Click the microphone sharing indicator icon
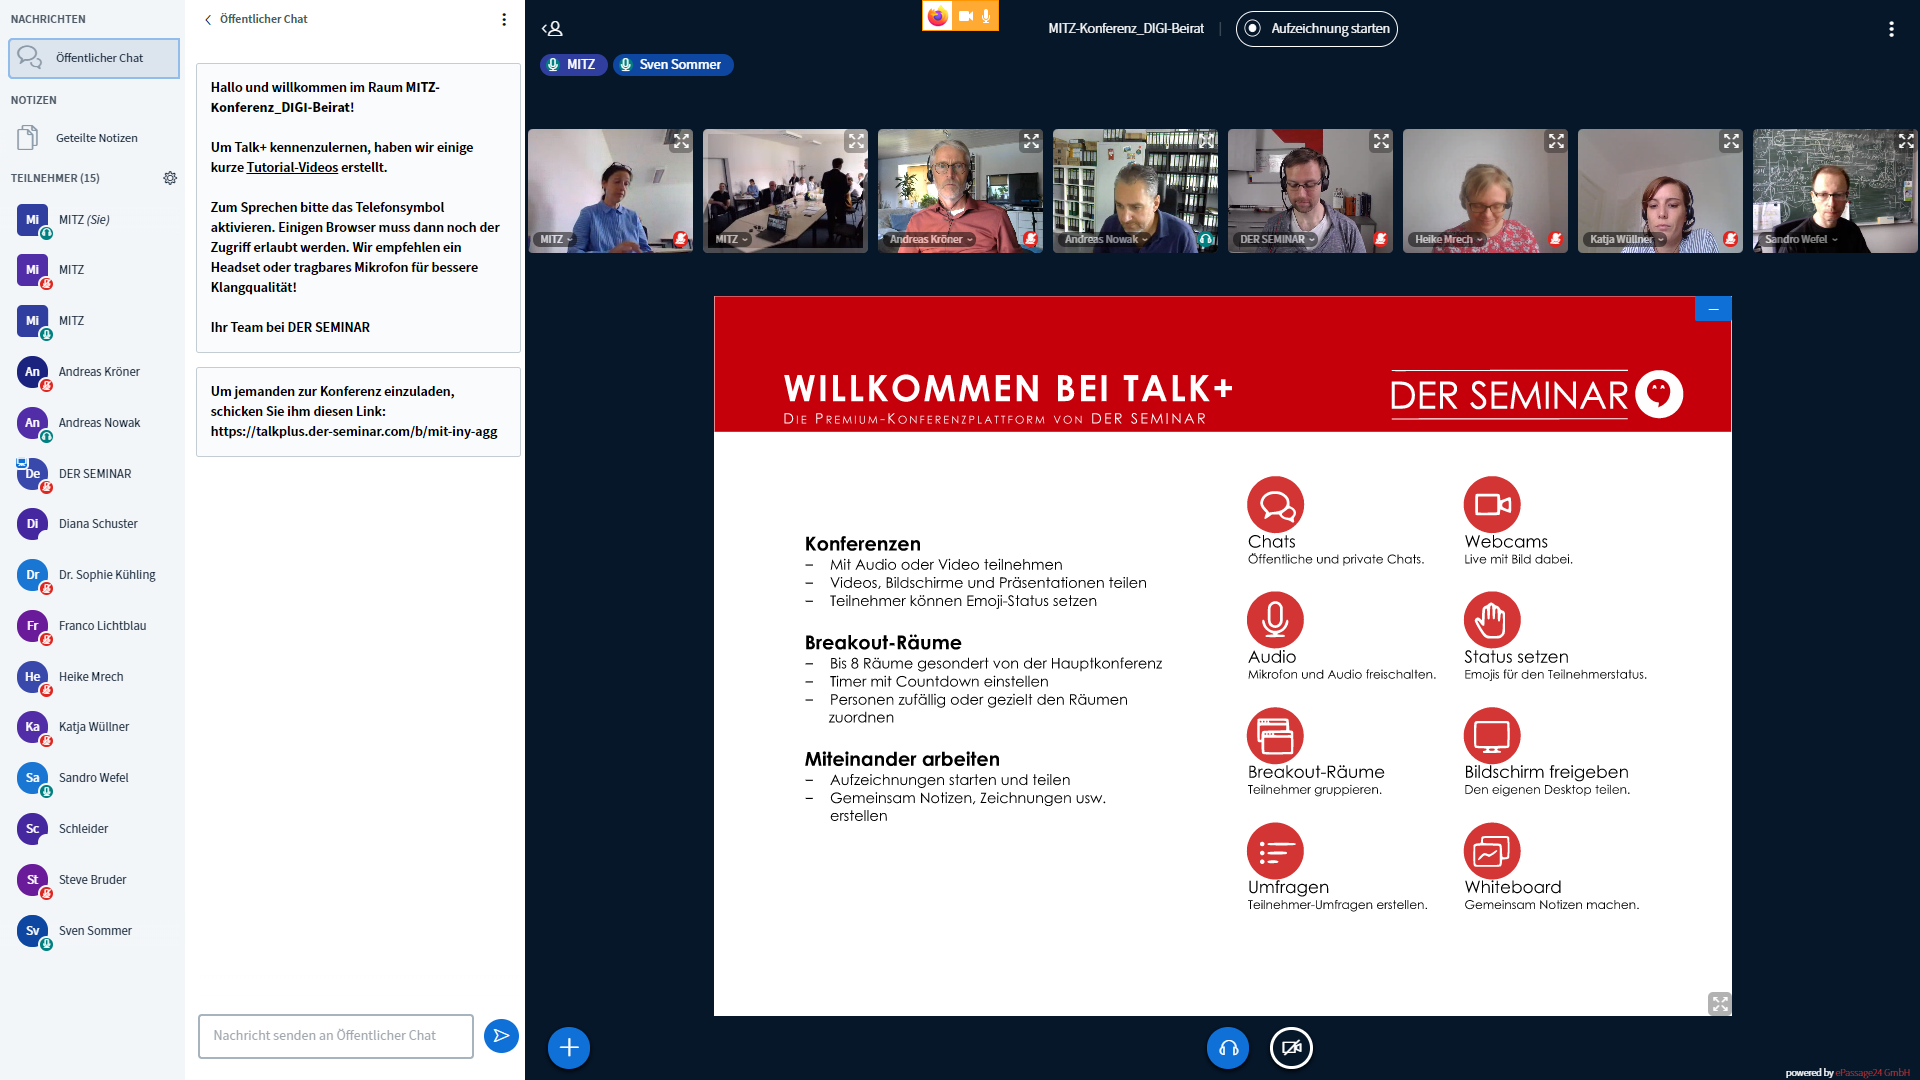Viewport: 1920px width, 1080px height. 986,16
